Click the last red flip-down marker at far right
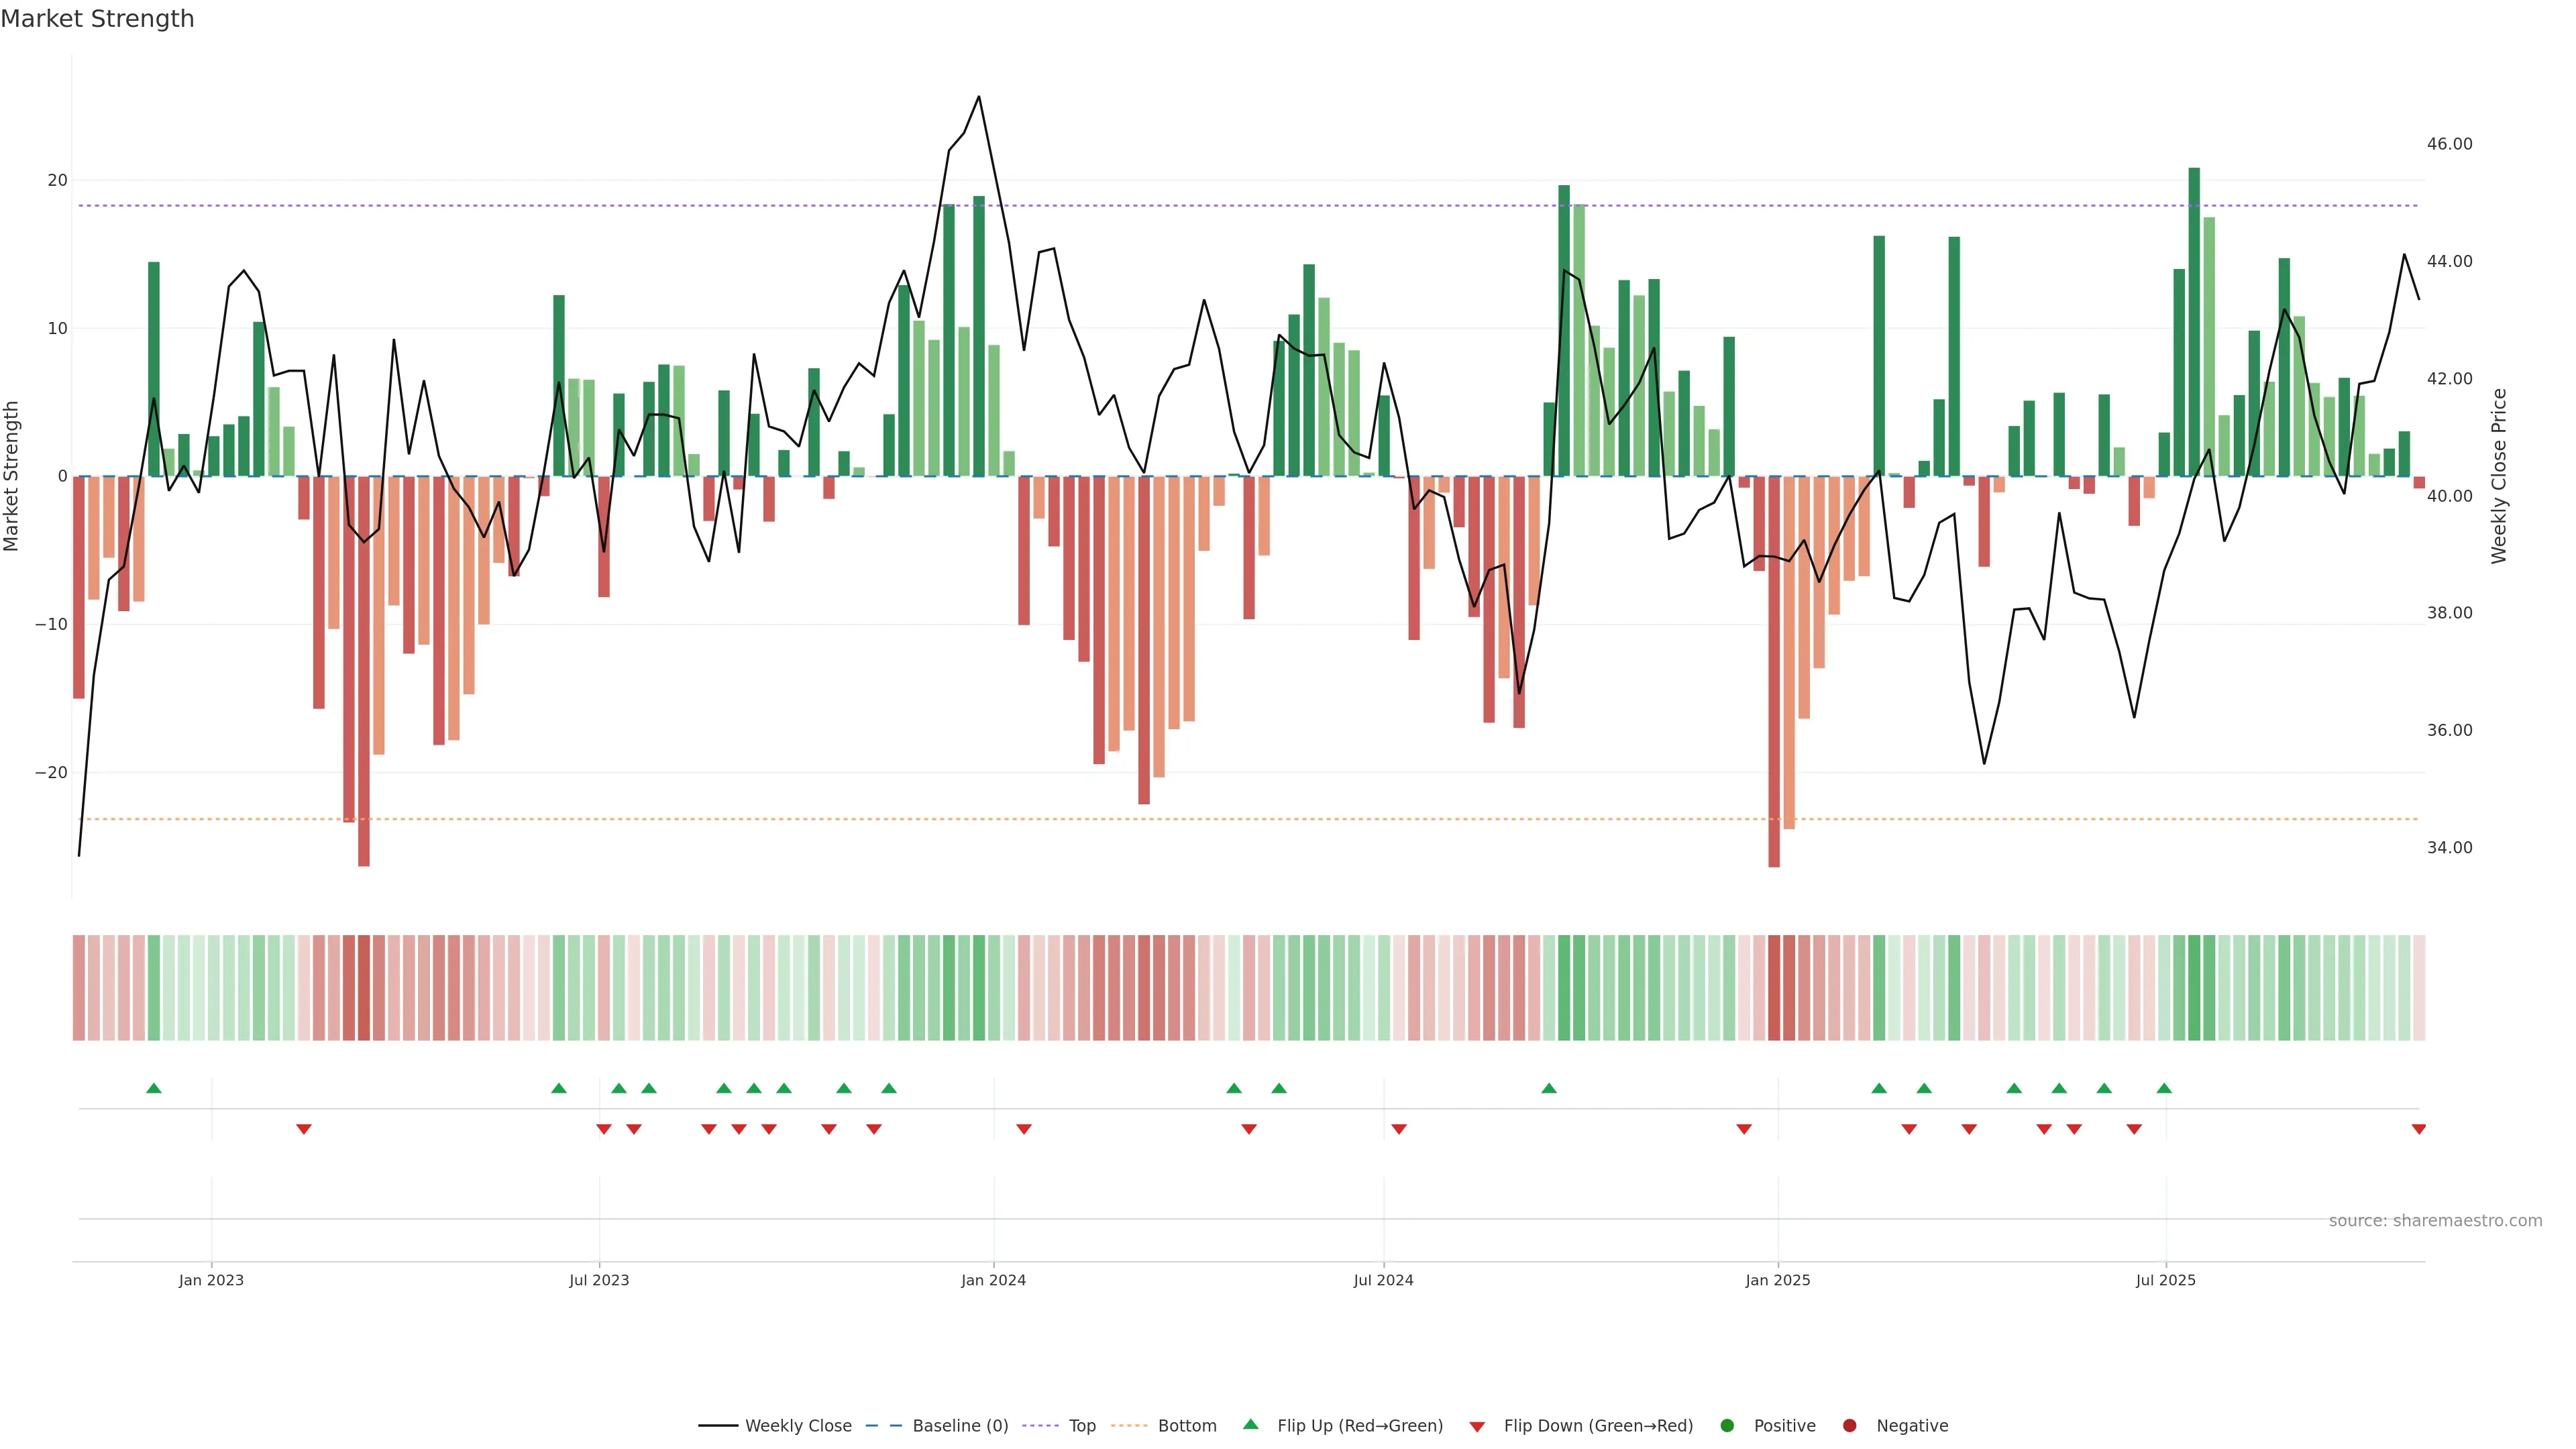This screenshot has height=1449, width=2576. 2418,1129
